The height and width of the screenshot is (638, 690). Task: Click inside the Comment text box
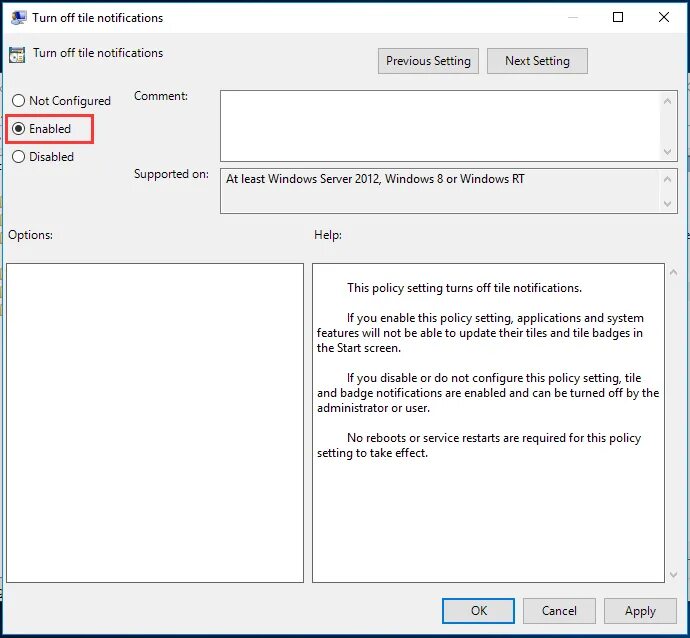click(x=440, y=126)
